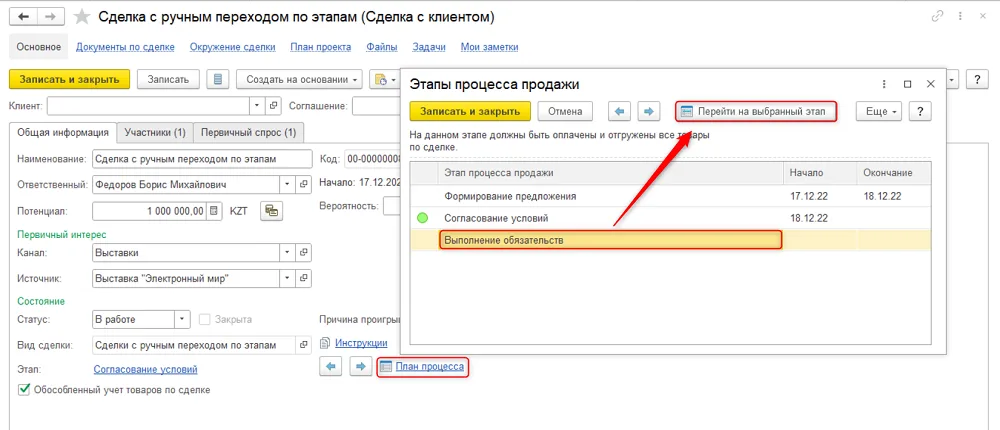
Task: Open Файлы section
Action: click(x=382, y=47)
